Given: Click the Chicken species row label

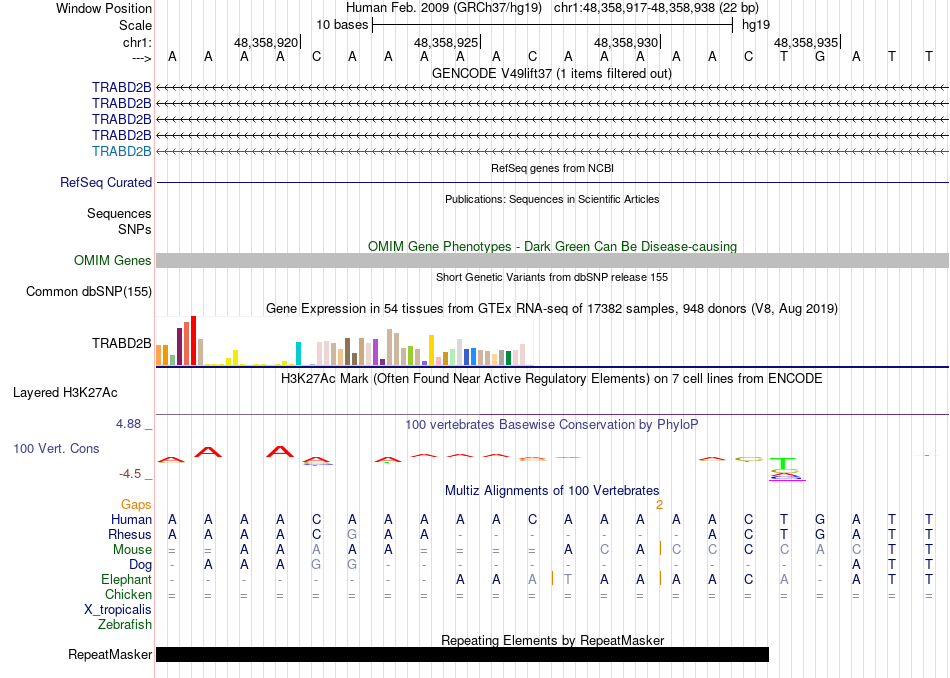Looking at the screenshot, I should [x=128, y=594].
